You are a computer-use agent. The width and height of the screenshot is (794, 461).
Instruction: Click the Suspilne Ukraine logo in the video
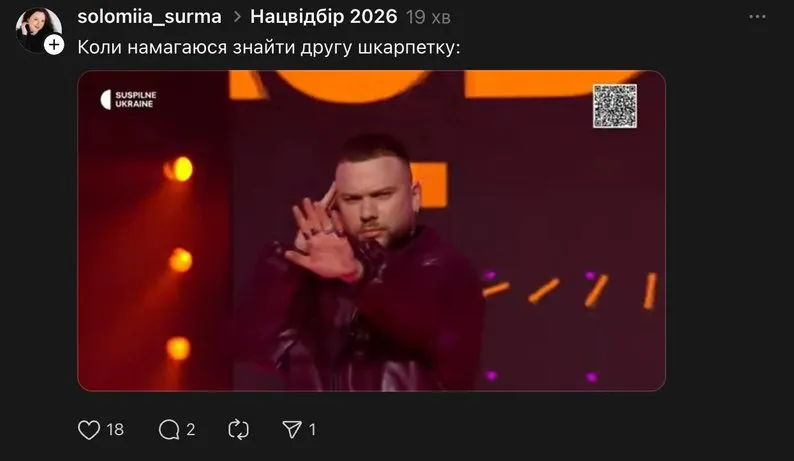coord(129,99)
